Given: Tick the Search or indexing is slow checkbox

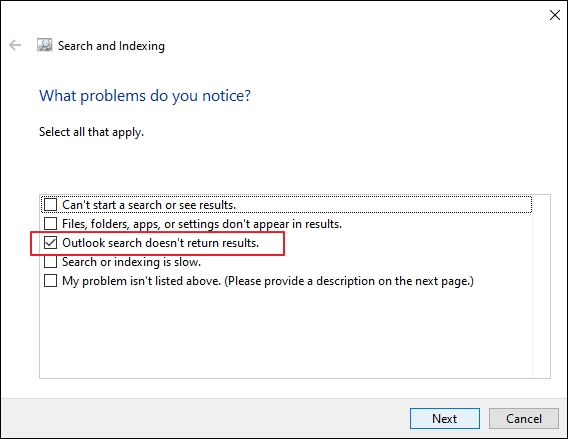Looking at the screenshot, I should pyautogui.click(x=50, y=262).
